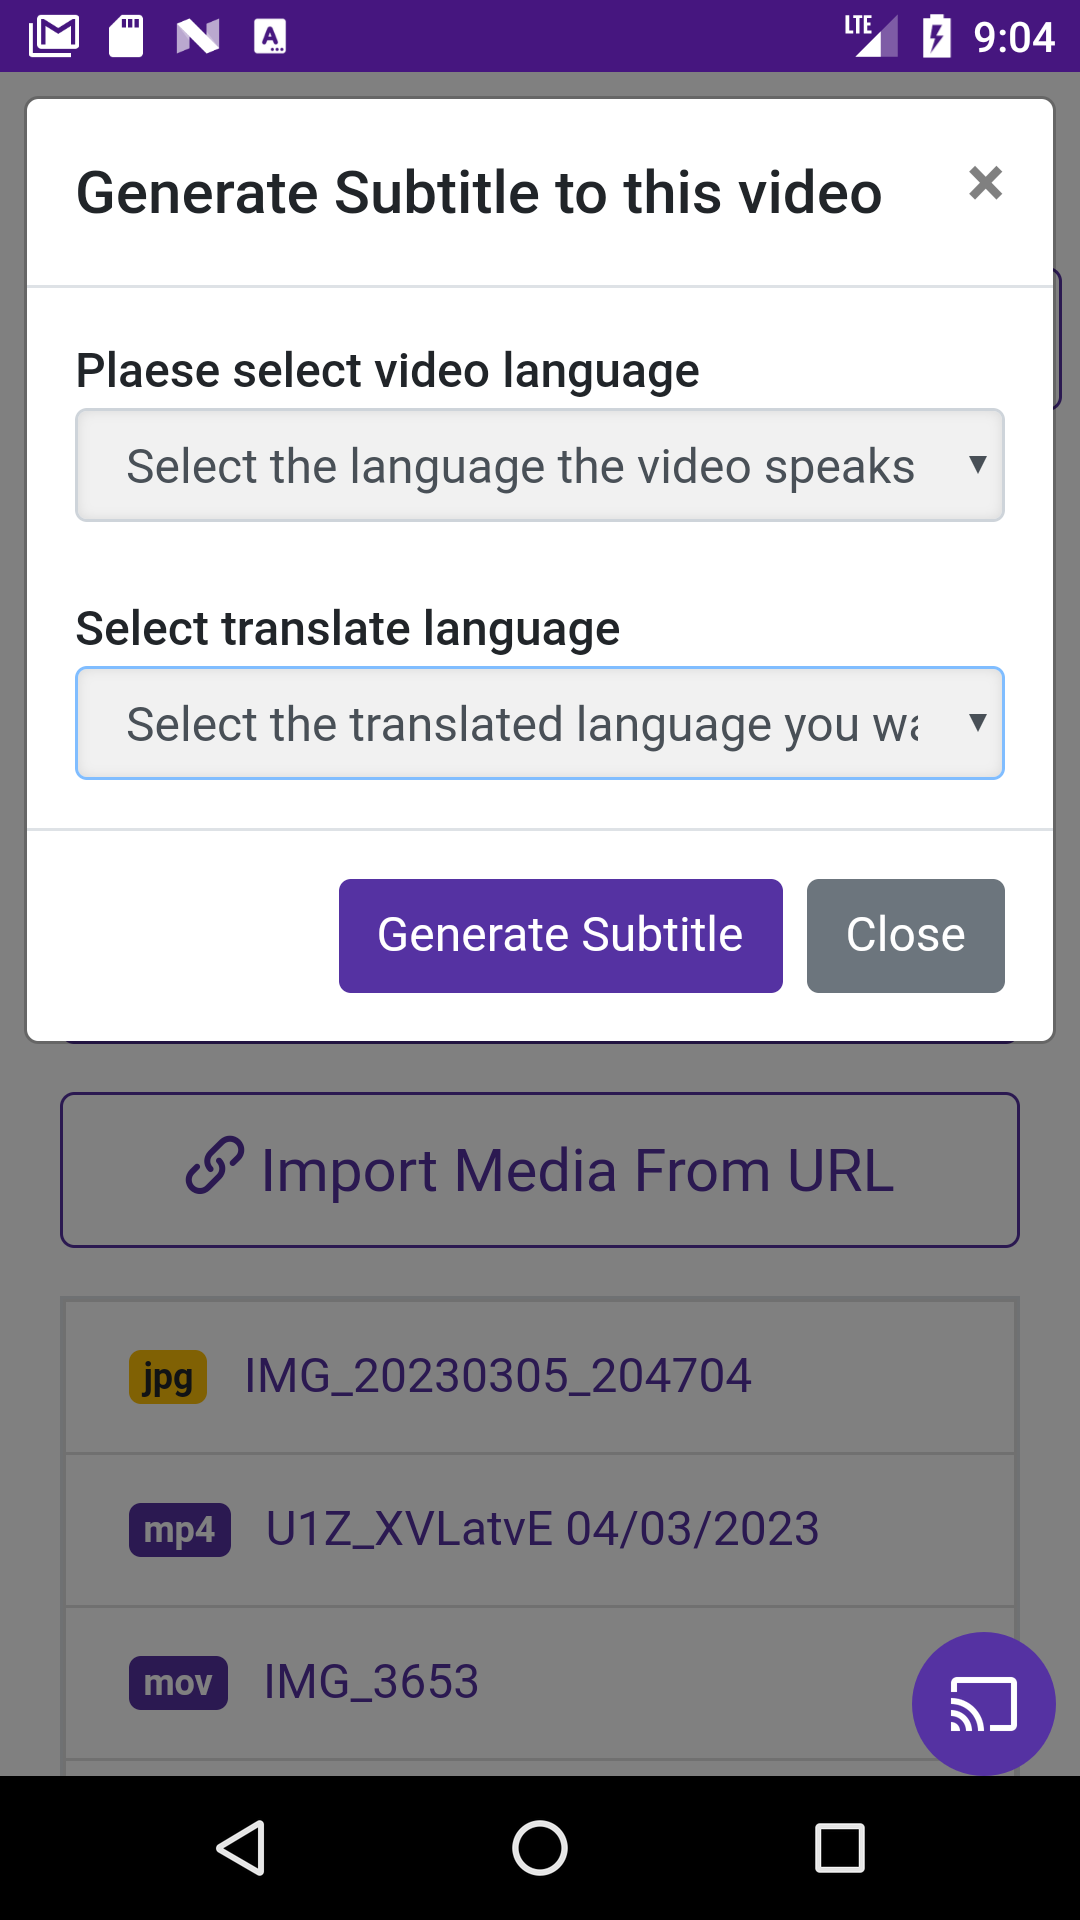Click the arrow of video language select
Image resolution: width=1080 pixels, height=1920 pixels.
point(978,465)
